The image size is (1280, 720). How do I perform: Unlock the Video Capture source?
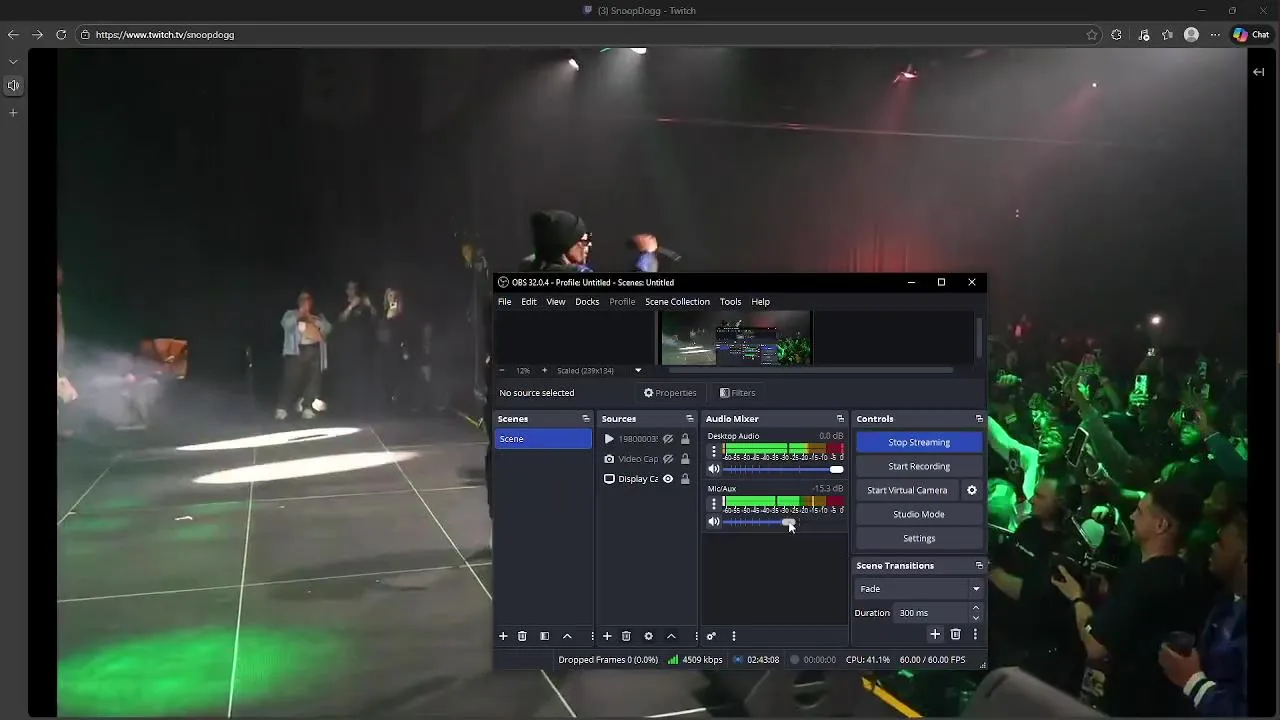click(685, 459)
